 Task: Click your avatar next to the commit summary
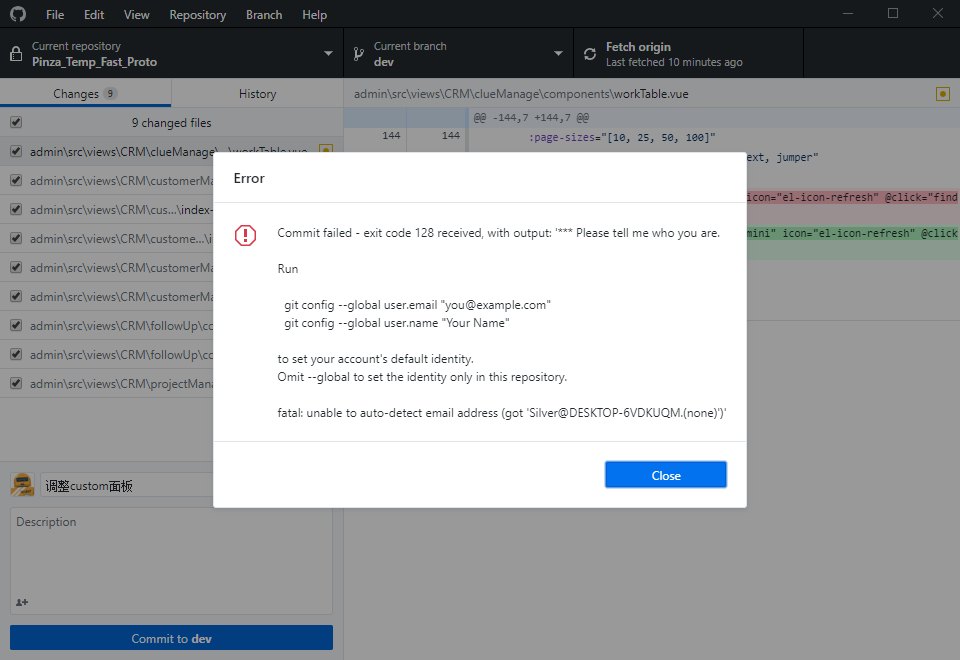(x=21, y=483)
